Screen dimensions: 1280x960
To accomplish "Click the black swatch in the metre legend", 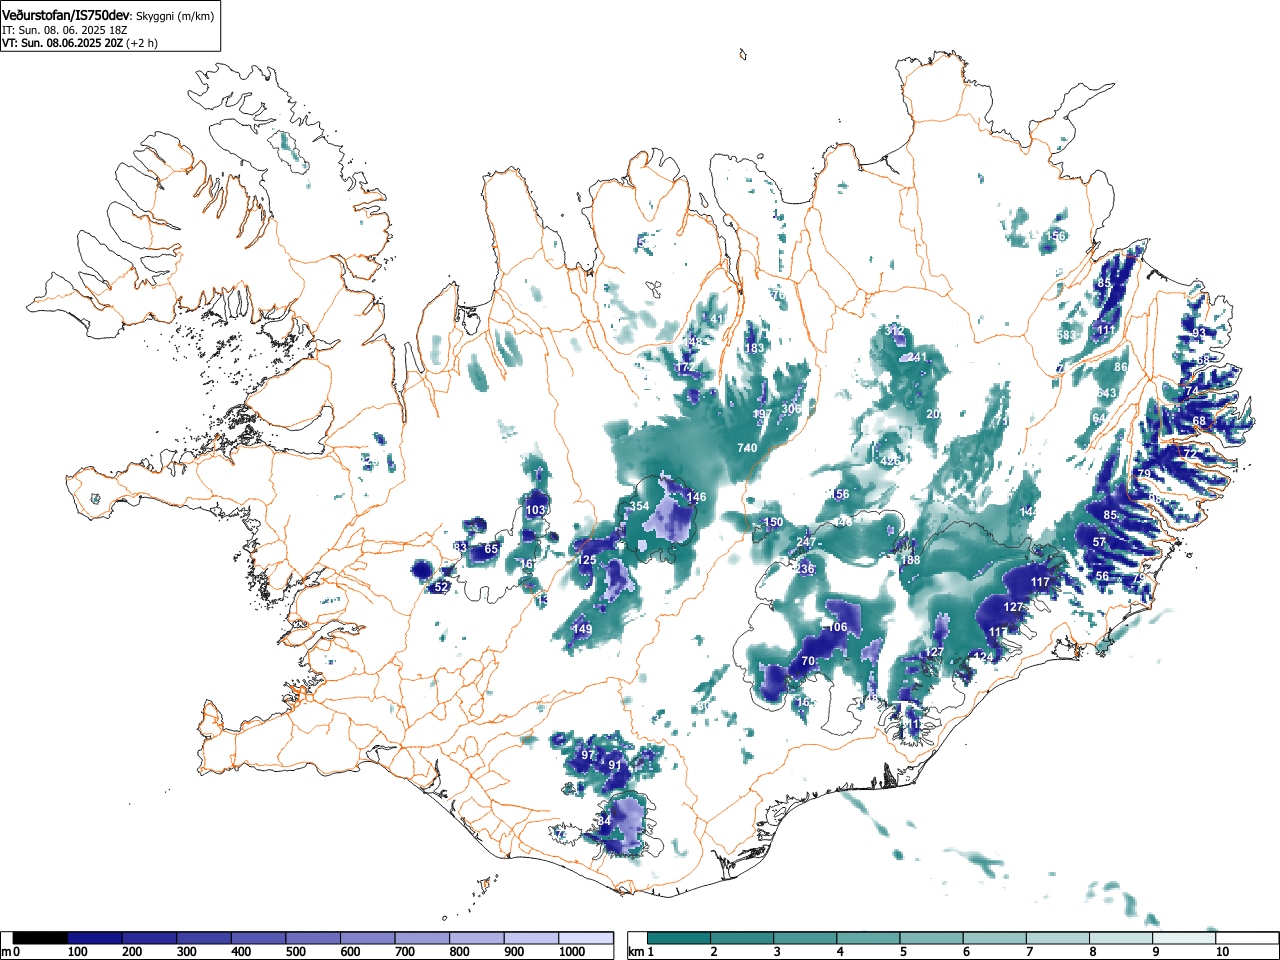I will click(x=40, y=938).
